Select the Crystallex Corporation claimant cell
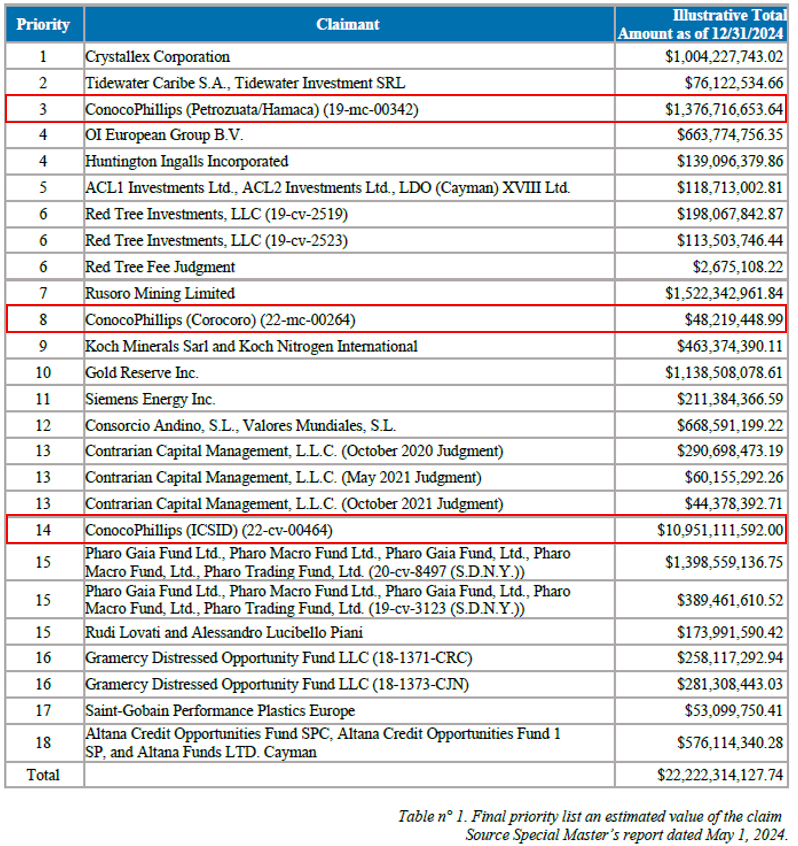The image size is (798, 846). [x=349, y=57]
